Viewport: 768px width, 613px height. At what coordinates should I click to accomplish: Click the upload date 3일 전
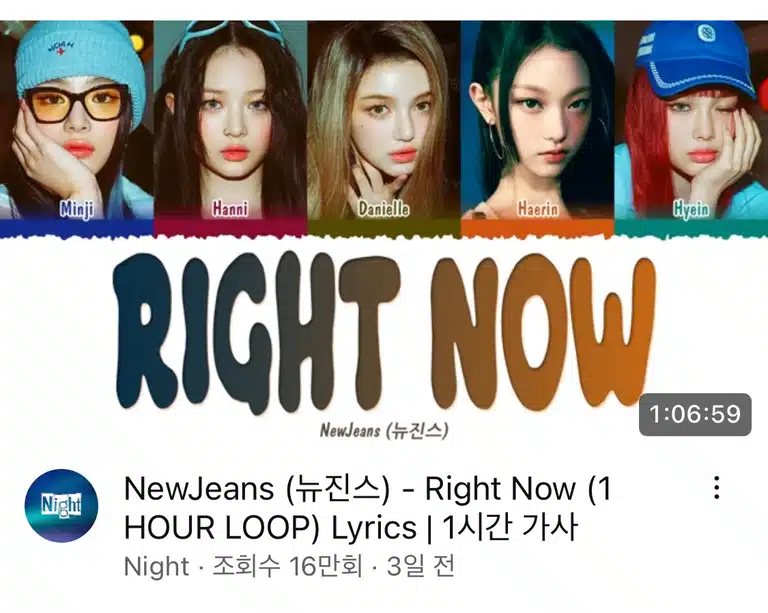tap(421, 567)
